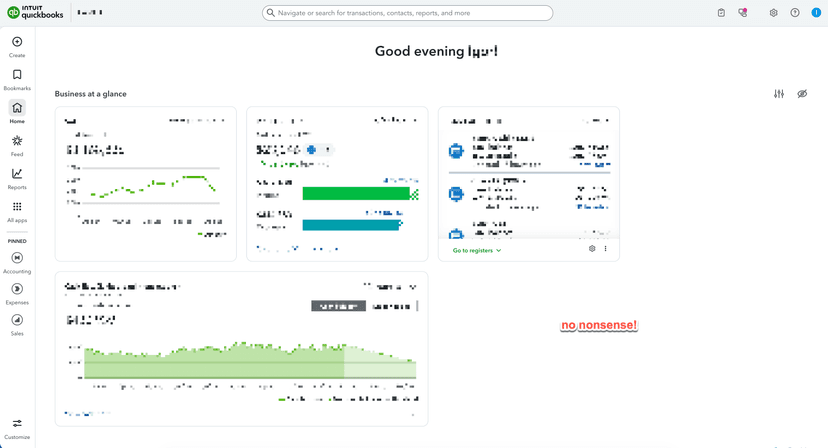
Task: Open period dropdown on area chart card
Action: coord(390,287)
